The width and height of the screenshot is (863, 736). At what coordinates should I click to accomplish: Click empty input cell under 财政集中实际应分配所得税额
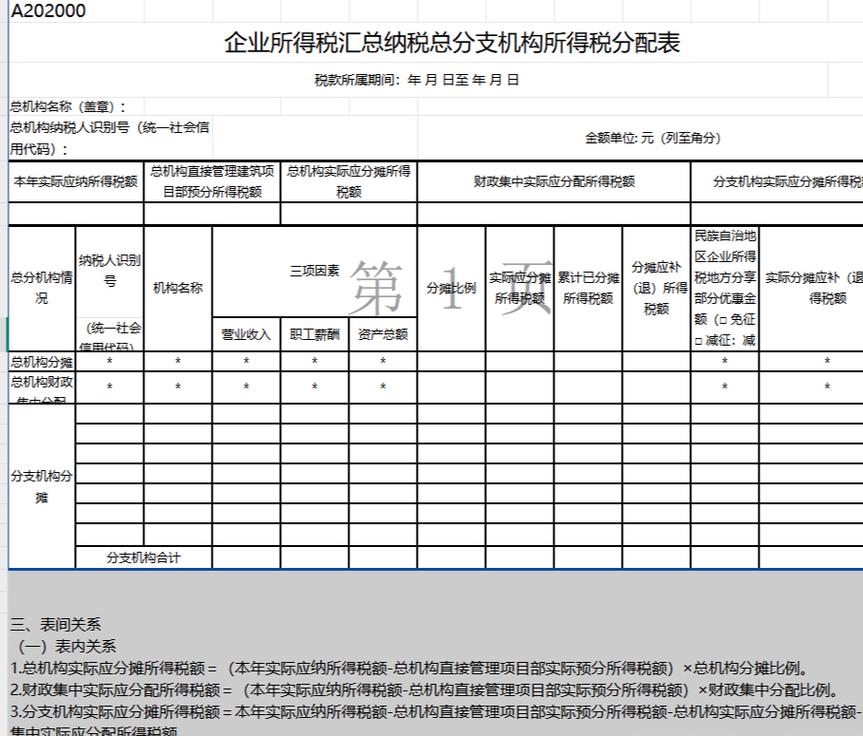(x=554, y=214)
